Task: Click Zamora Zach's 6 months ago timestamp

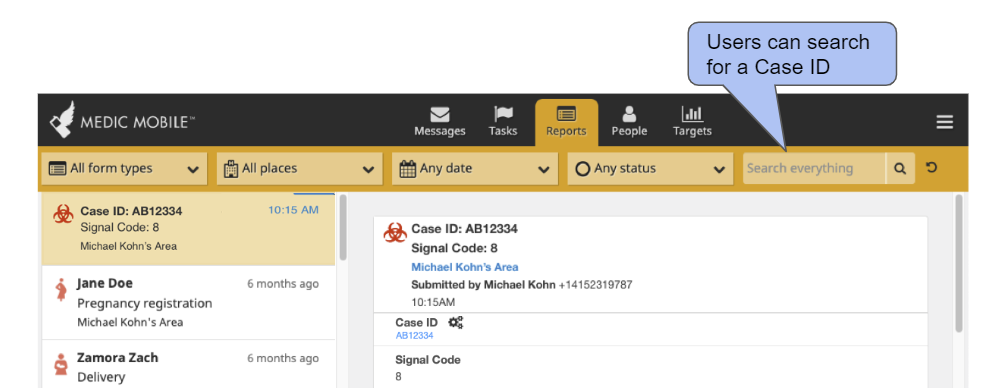Action: [283, 359]
